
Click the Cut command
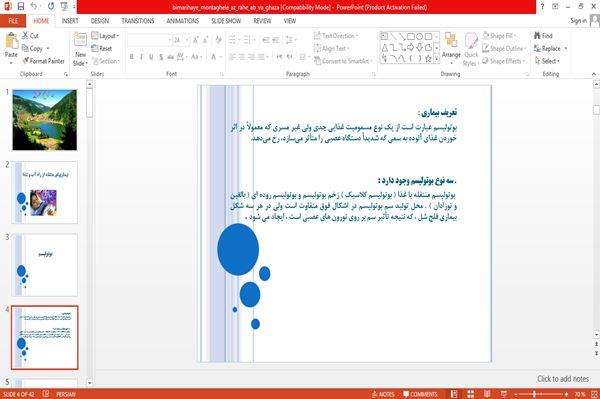click(30, 36)
